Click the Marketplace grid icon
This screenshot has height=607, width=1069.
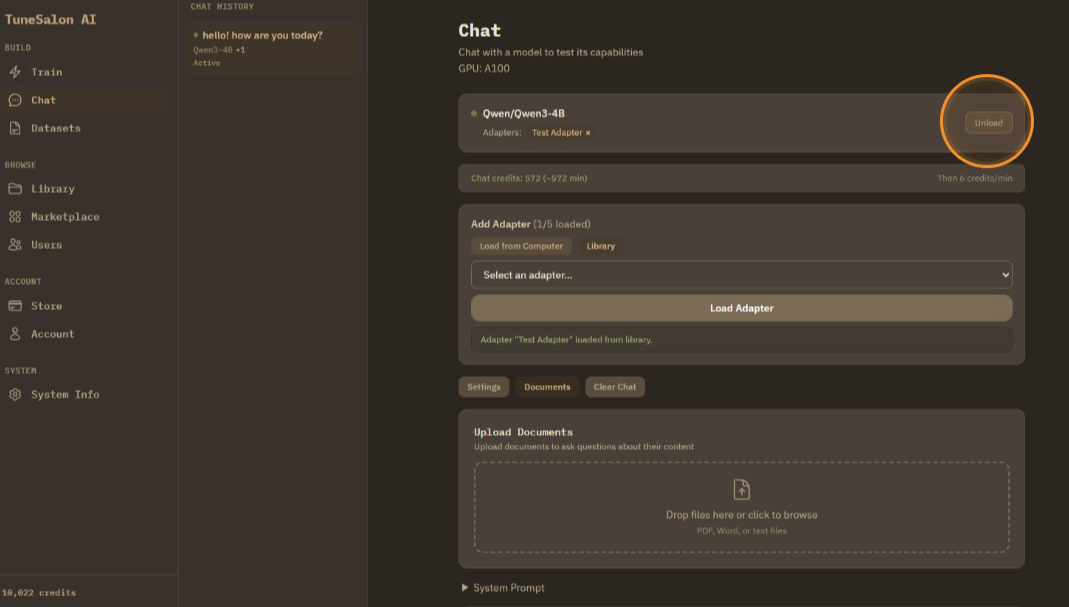[15, 217]
